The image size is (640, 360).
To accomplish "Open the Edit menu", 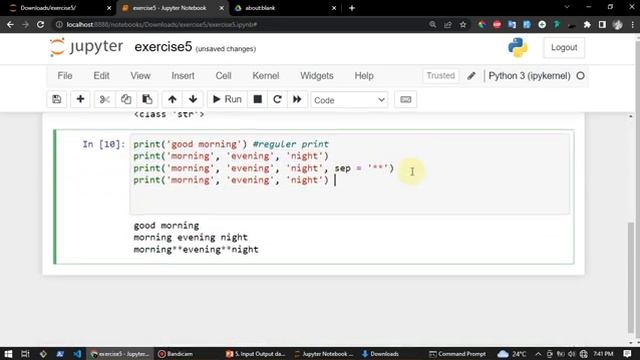I will point(101,76).
